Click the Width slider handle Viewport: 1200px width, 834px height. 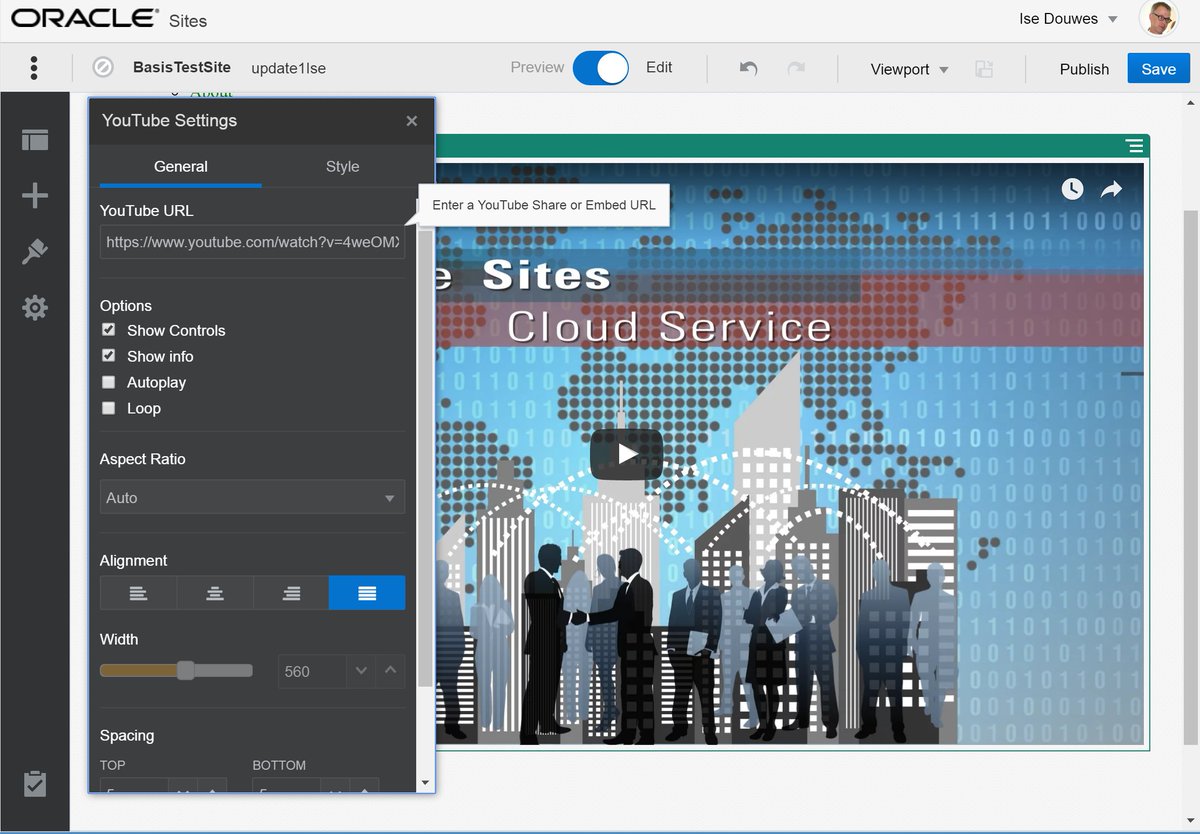point(185,670)
